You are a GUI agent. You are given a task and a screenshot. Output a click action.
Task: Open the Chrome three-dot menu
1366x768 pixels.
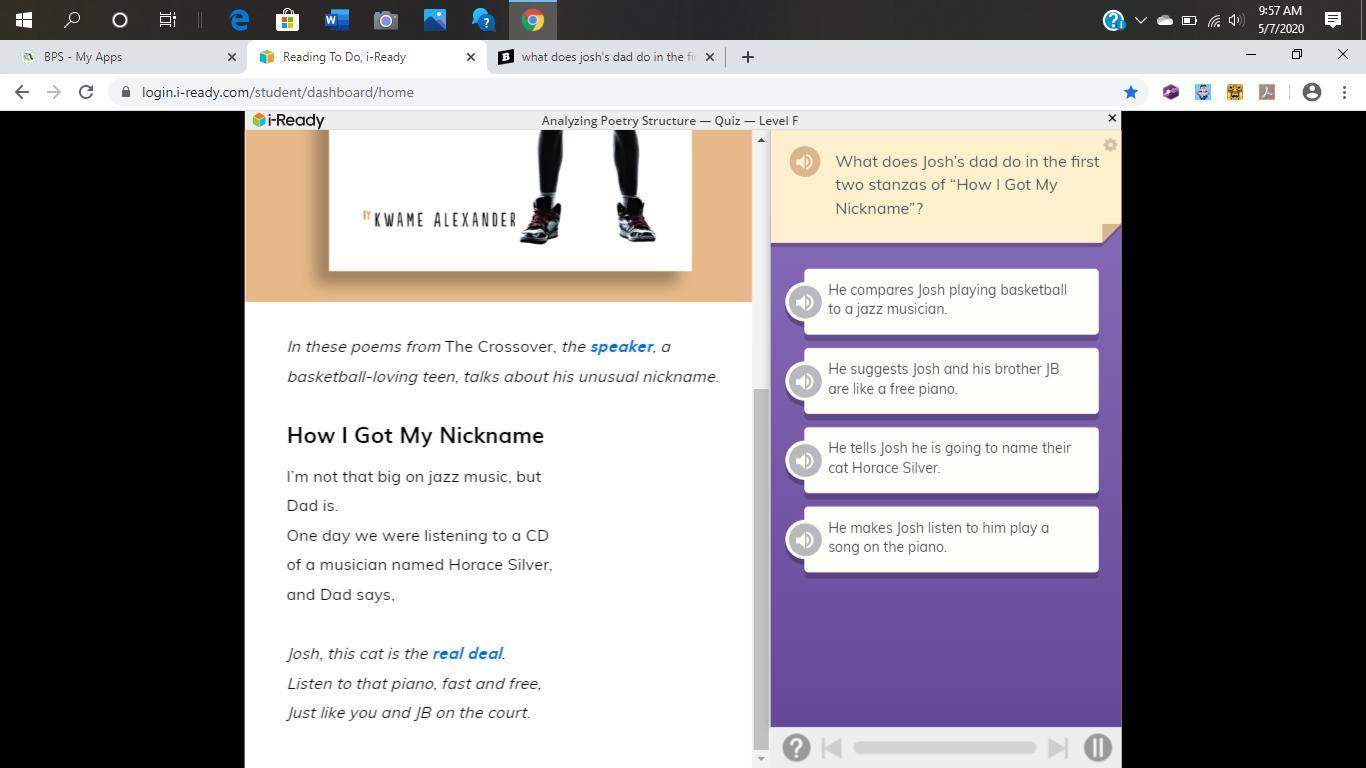point(1344,92)
